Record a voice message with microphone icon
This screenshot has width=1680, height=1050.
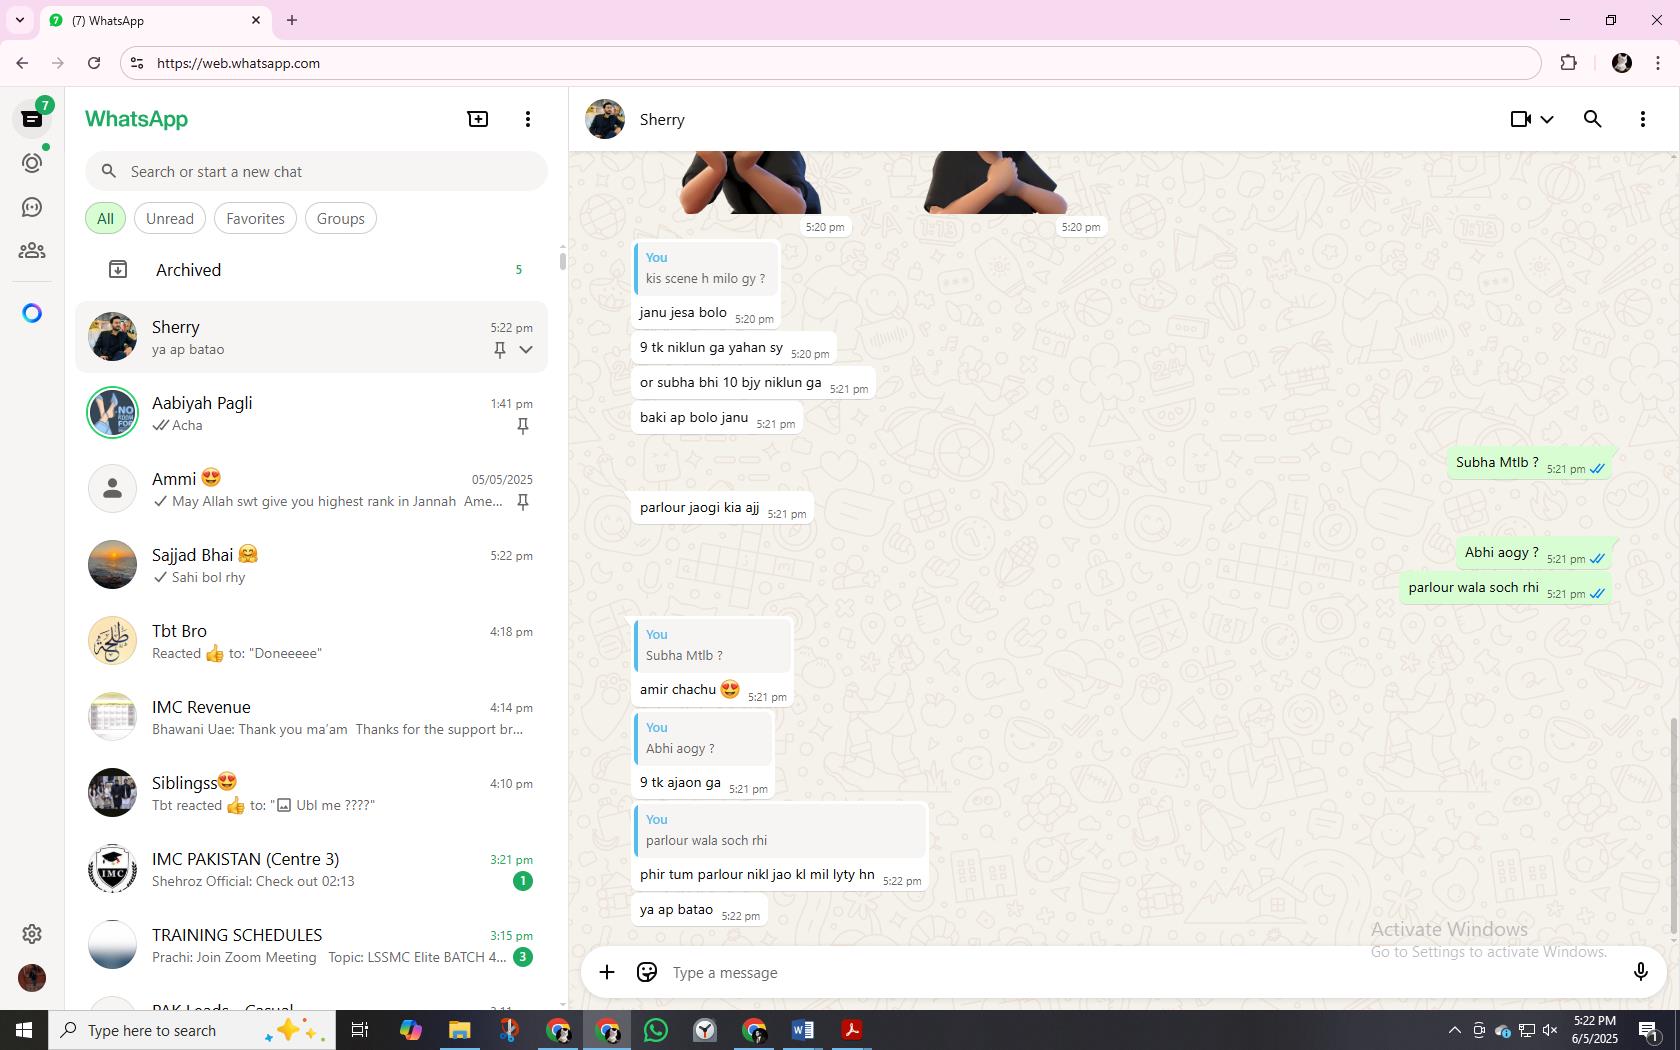(x=1640, y=972)
